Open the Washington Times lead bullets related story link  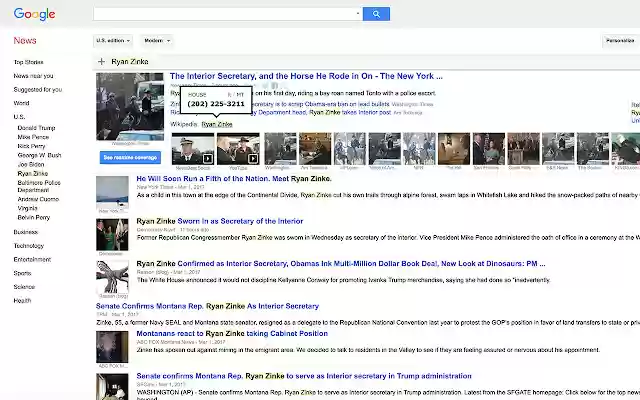(322, 104)
